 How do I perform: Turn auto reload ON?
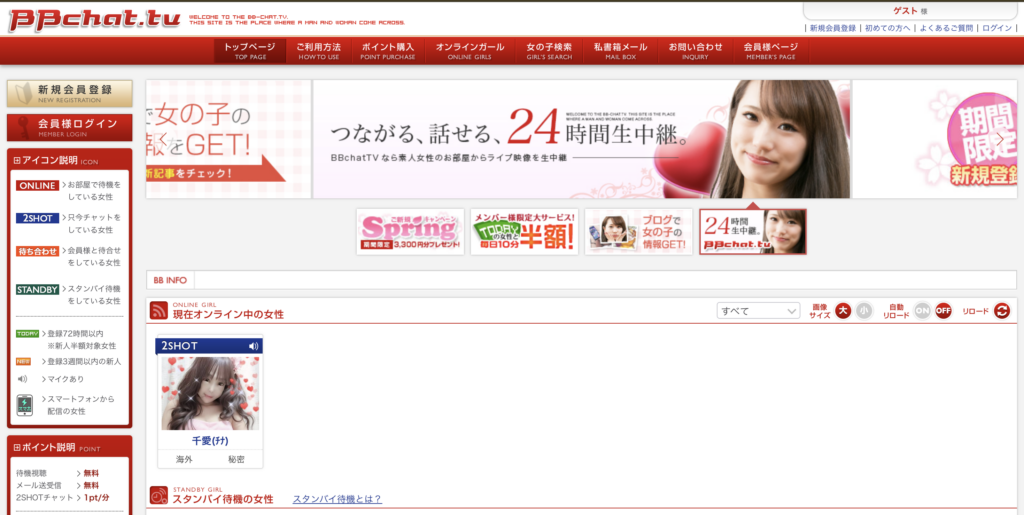click(x=921, y=311)
